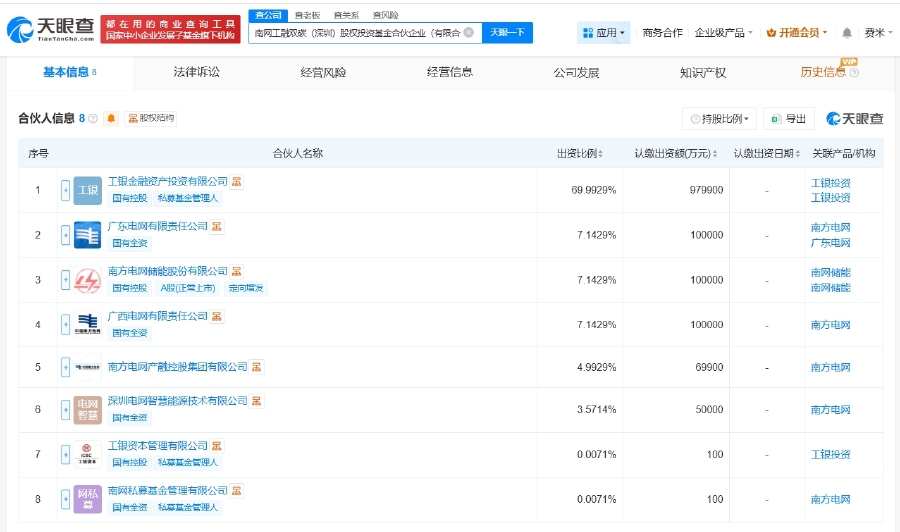This screenshot has width=900, height=532.
Task: Click the 天眼一下 search button
Action: pyautogui.click(x=507, y=33)
